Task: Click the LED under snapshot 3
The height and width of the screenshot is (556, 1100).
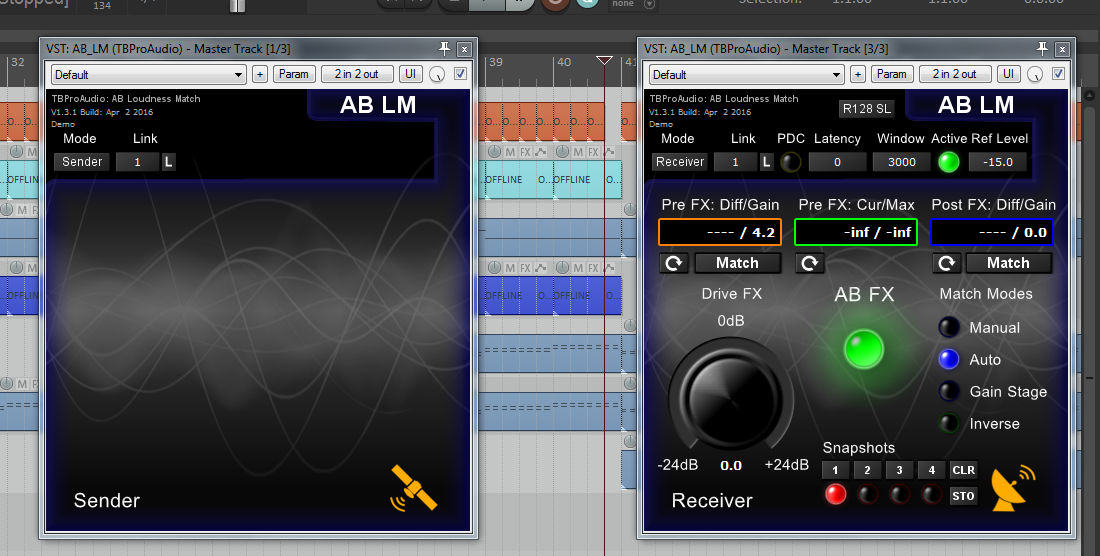Action: (899, 494)
